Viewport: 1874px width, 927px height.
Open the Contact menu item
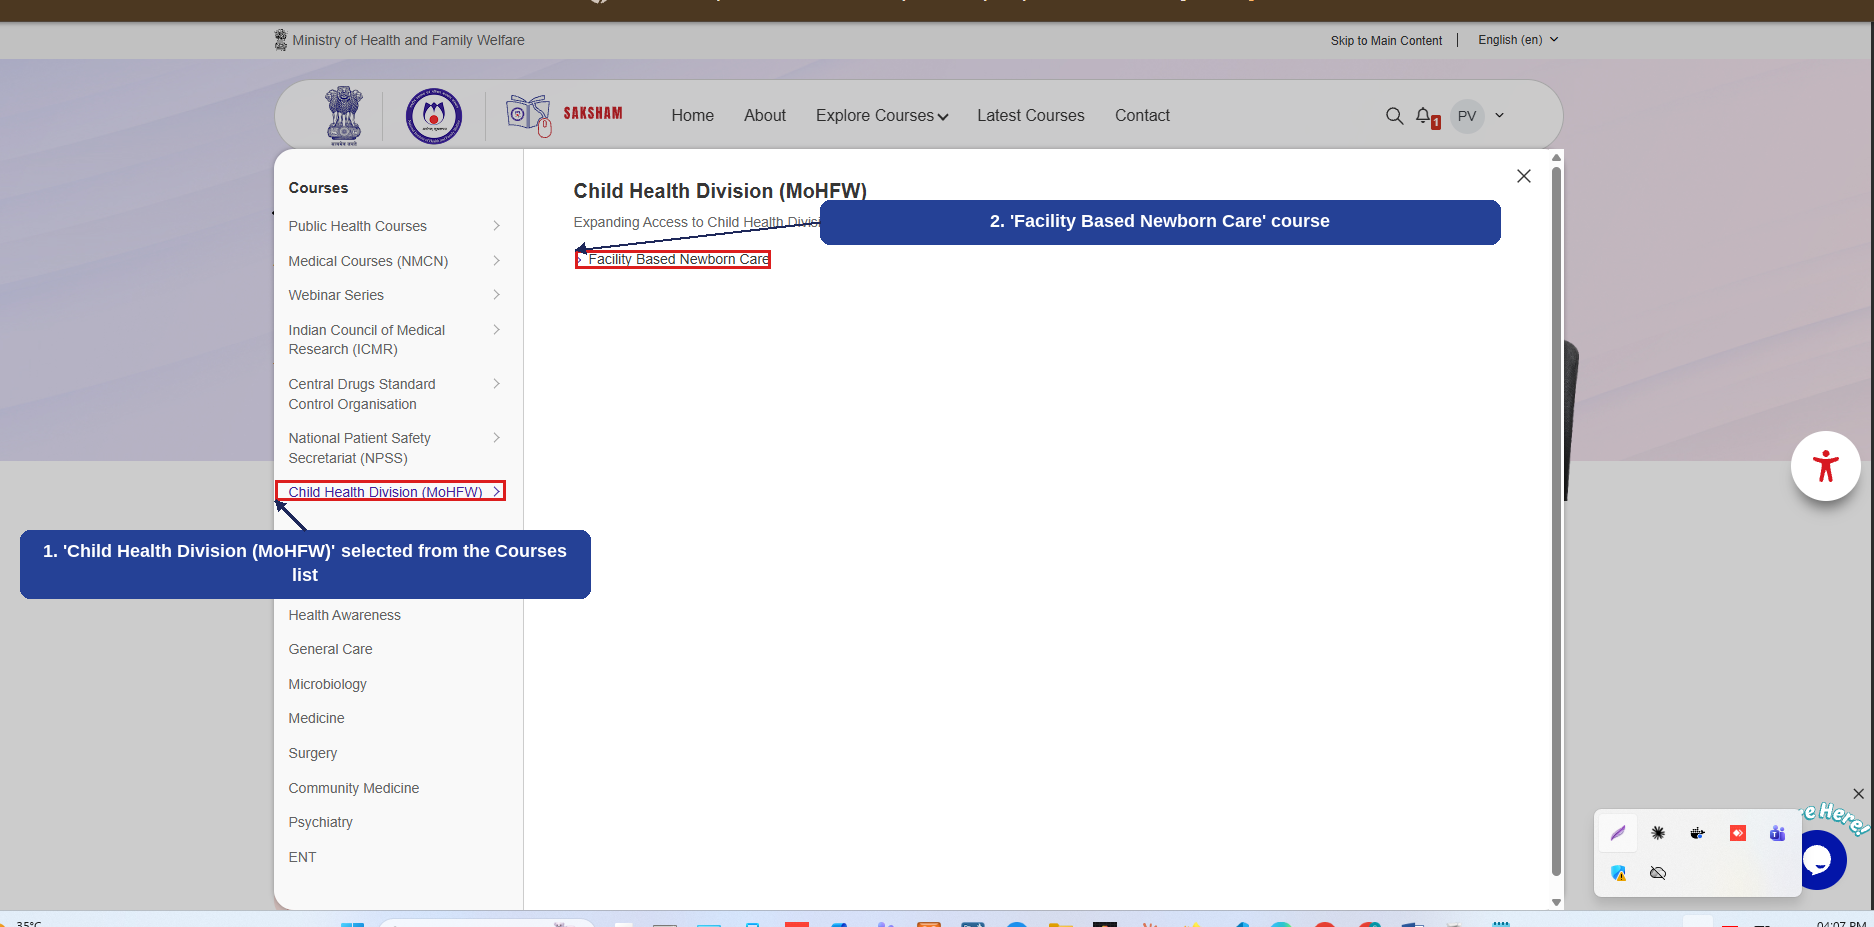1142,116
